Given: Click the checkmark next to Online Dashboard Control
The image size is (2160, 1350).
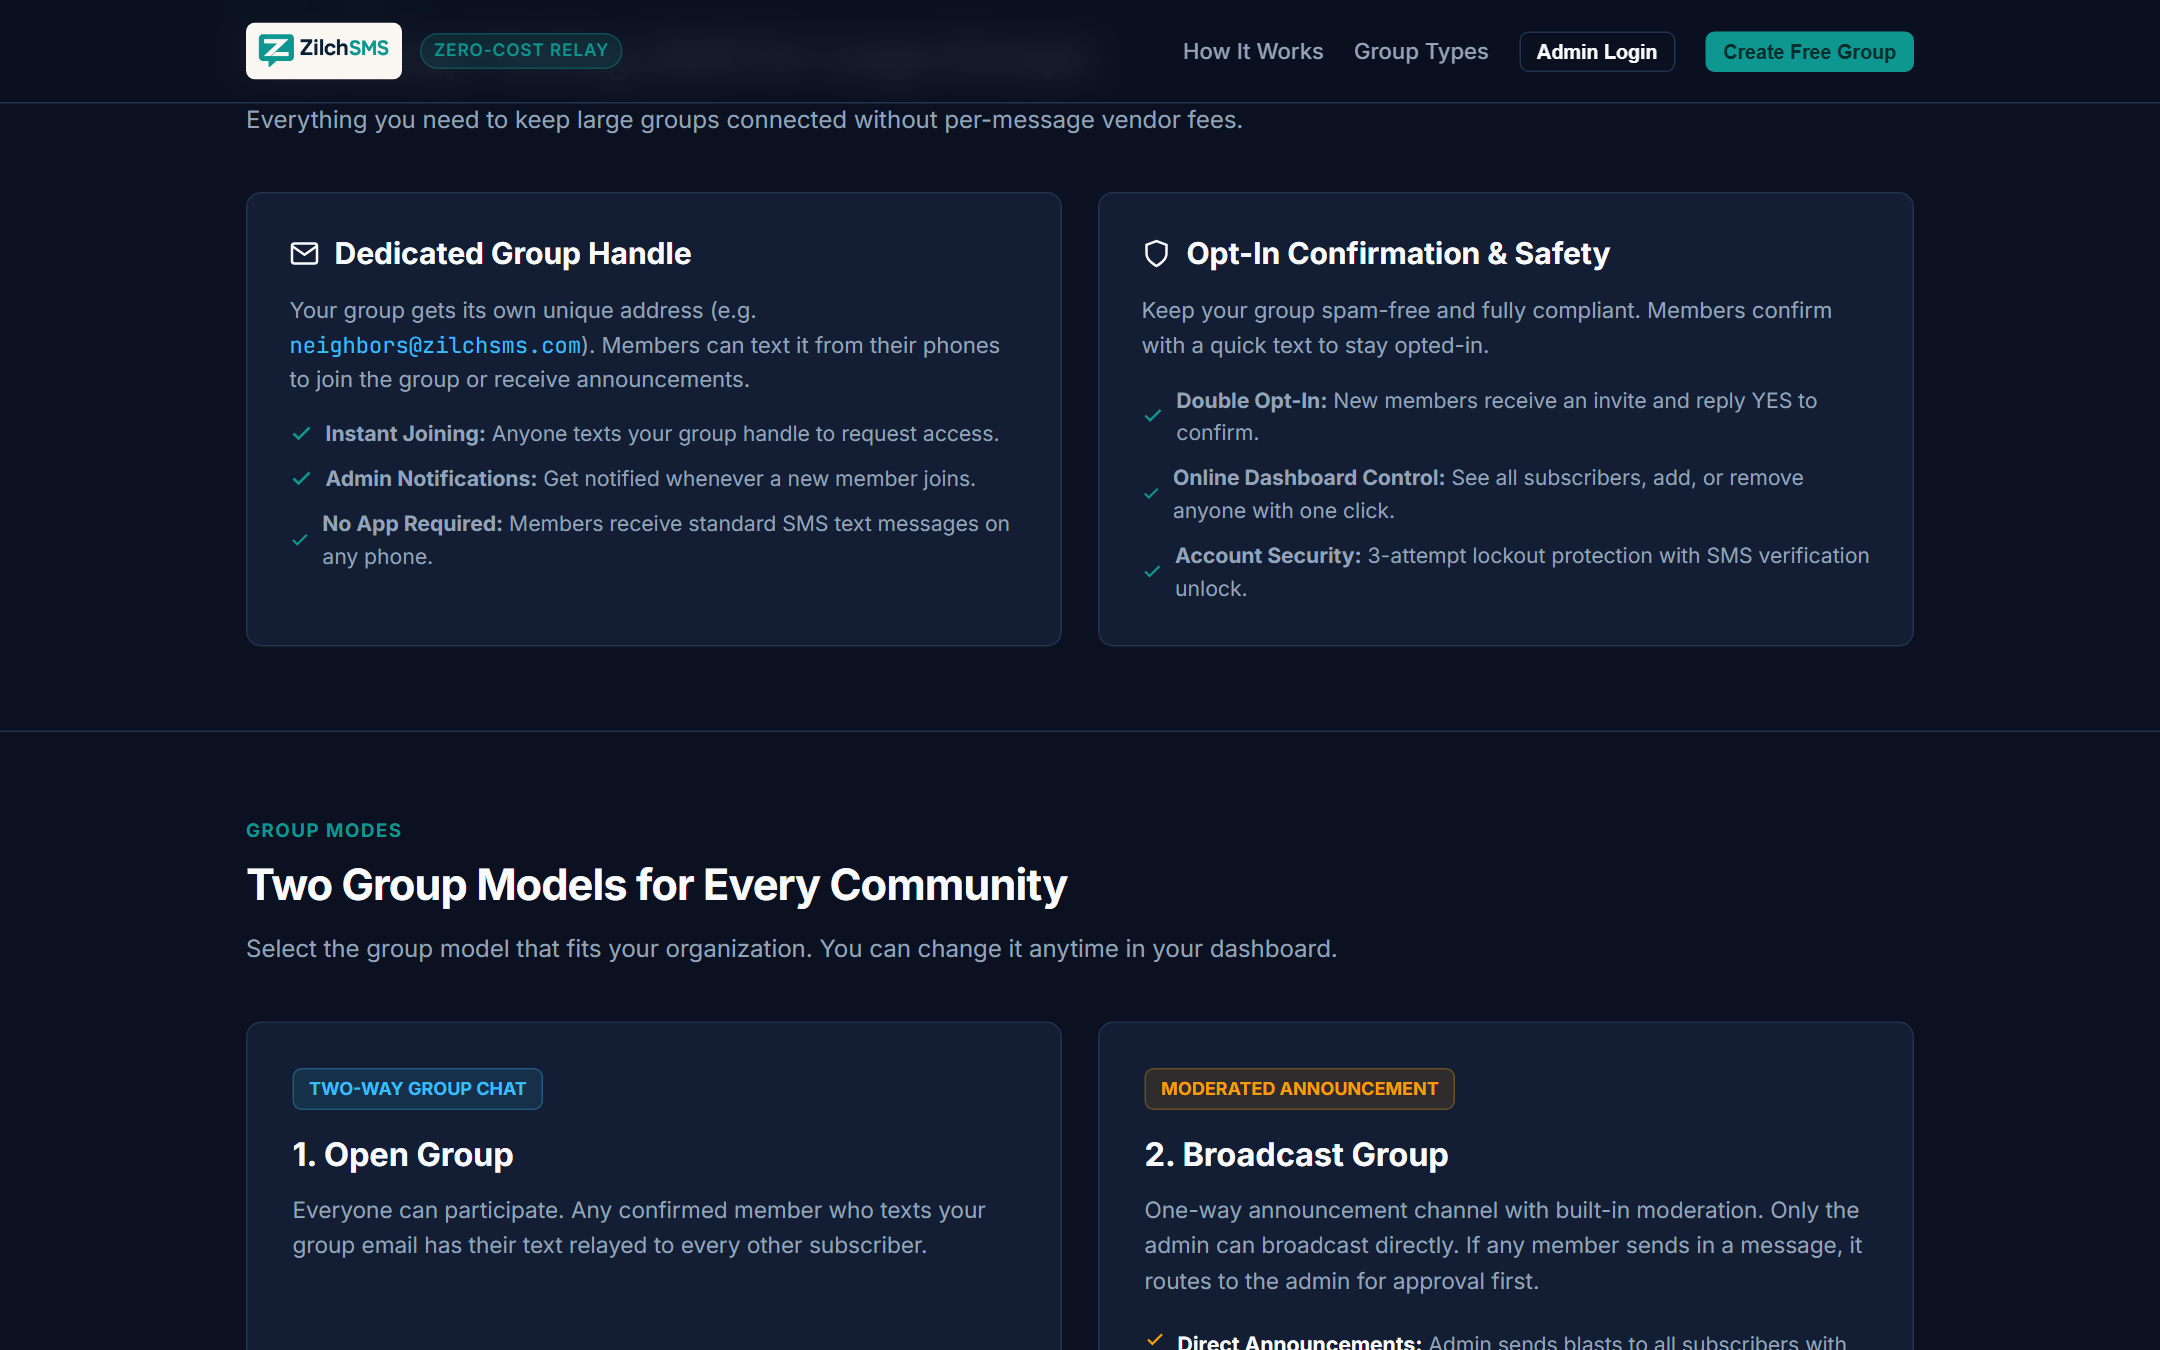Looking at the screenshot, I should pyautogui.click(x=1151, y=494).
